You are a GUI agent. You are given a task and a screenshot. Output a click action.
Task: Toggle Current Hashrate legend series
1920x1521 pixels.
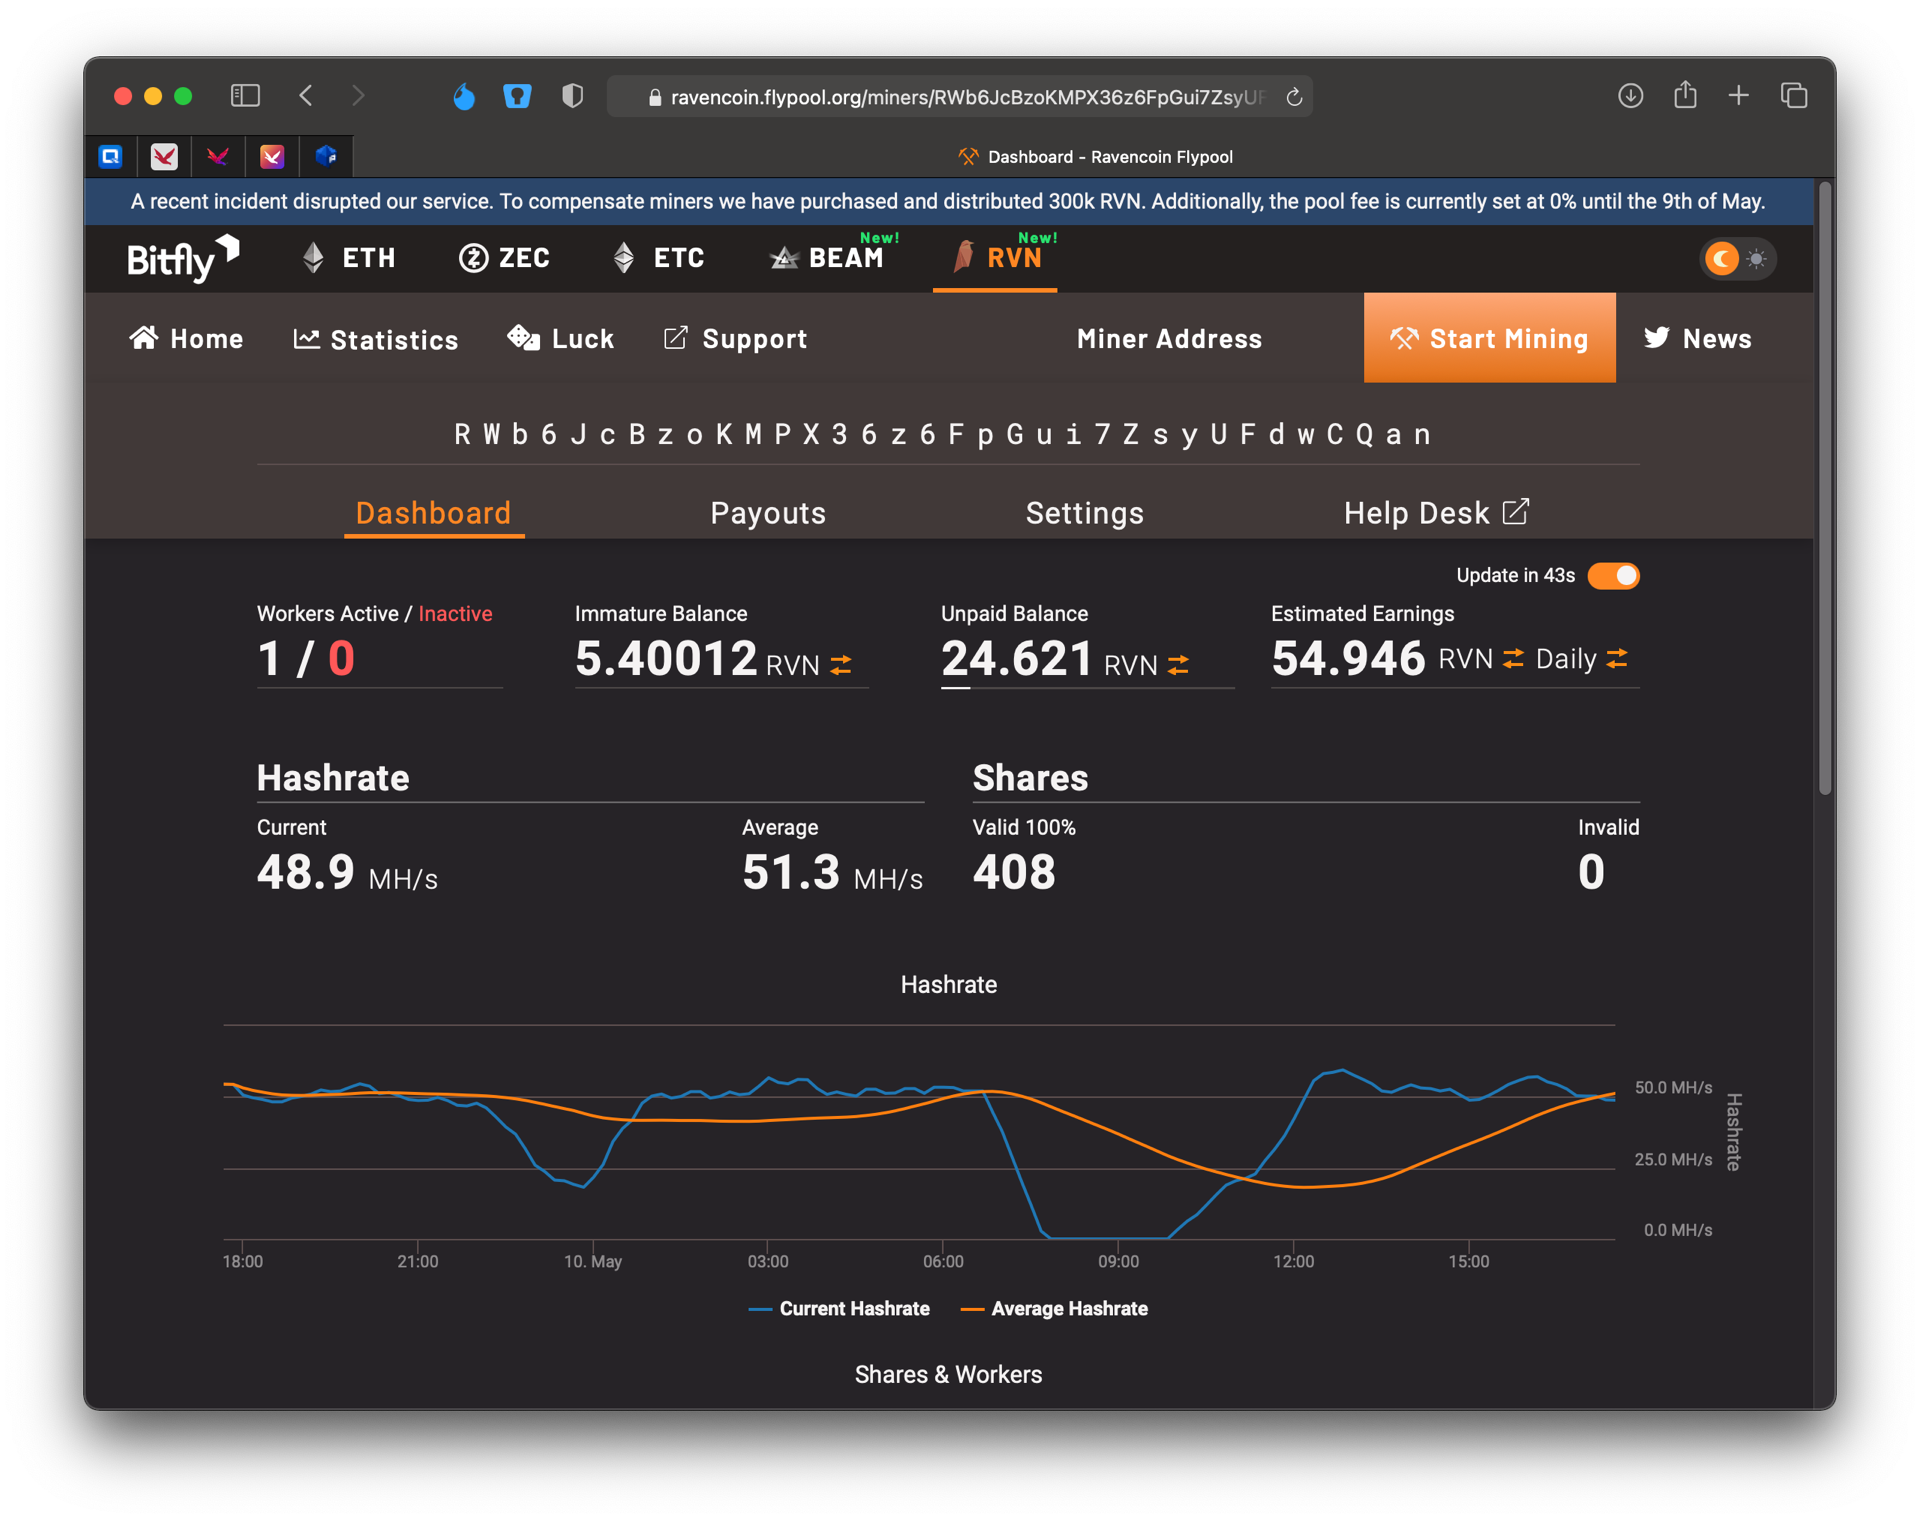click(x=839, y=1308)
